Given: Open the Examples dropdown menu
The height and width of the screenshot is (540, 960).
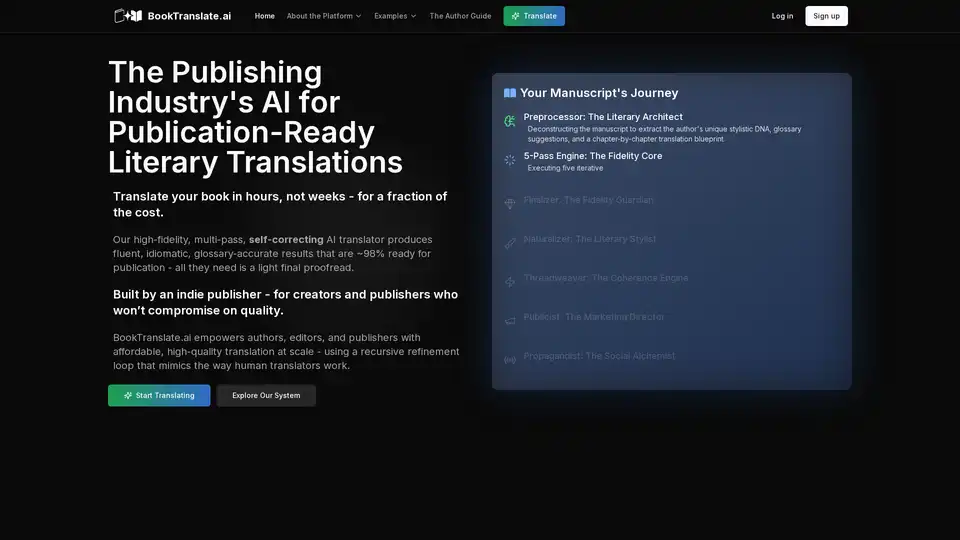Looking at the screenshot, I should [x=395, y=16].
